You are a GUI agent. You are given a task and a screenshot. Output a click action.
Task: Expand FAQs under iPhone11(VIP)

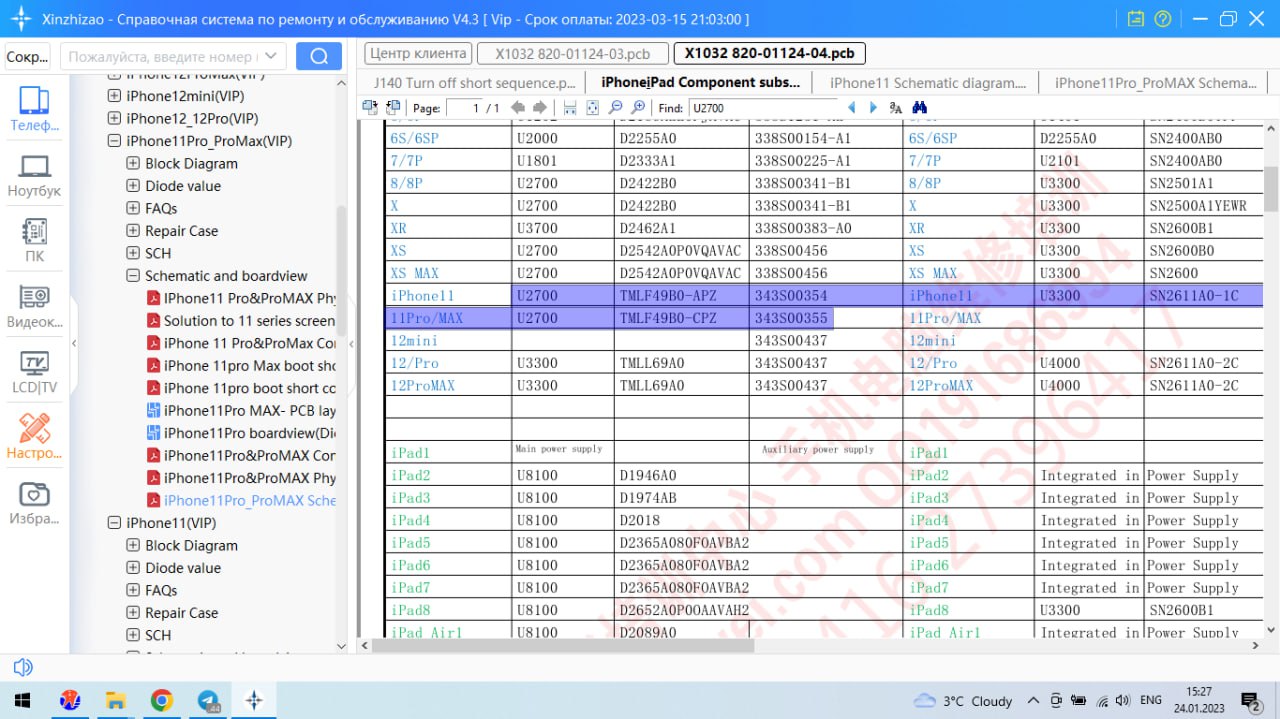click(133, 591)
